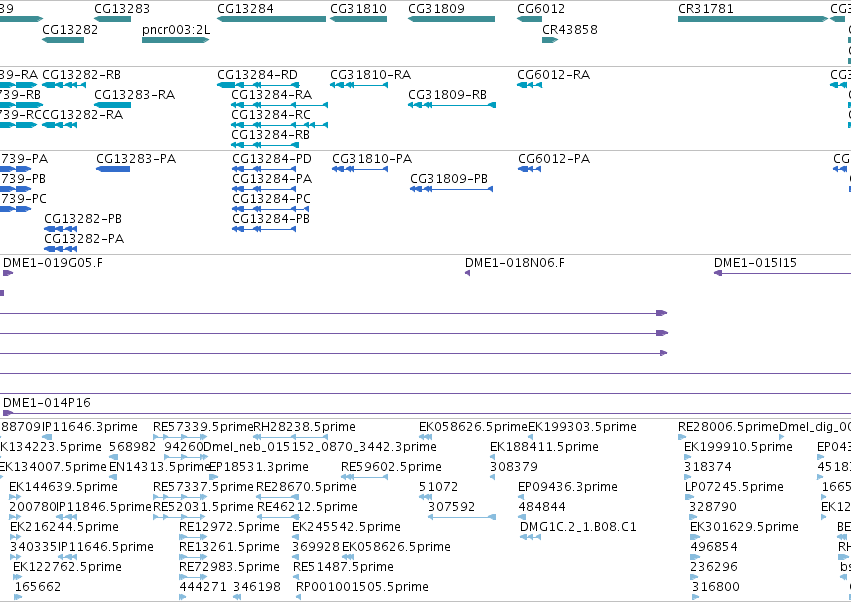Open the CG13282 gene in the top track
This screenshot has width=851, height=602.
tap(63, 40)
